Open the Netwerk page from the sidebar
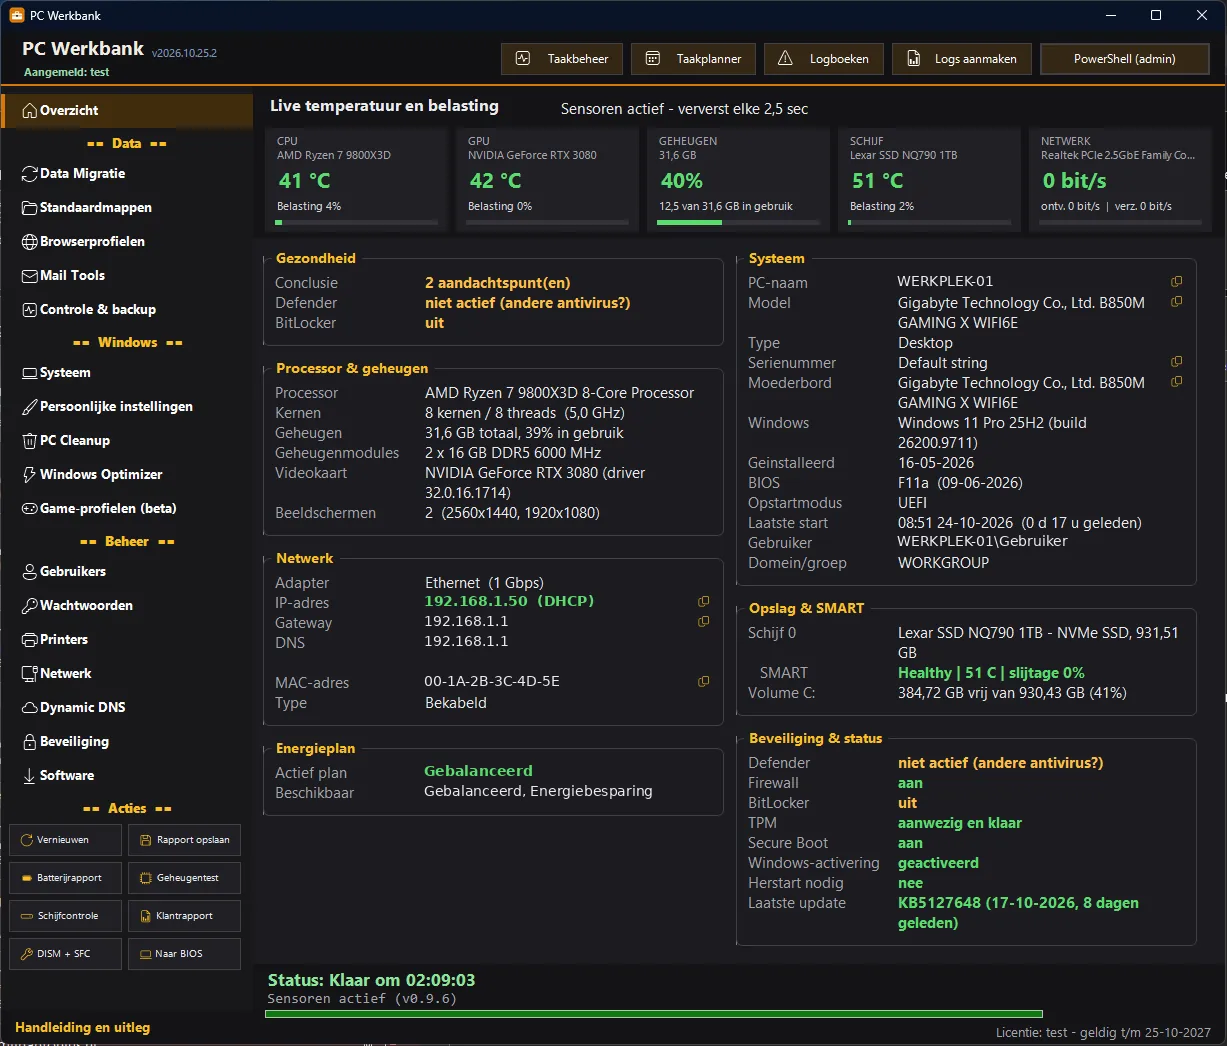The width and height of the screenshot is (1227, 1046). point(127,674)
